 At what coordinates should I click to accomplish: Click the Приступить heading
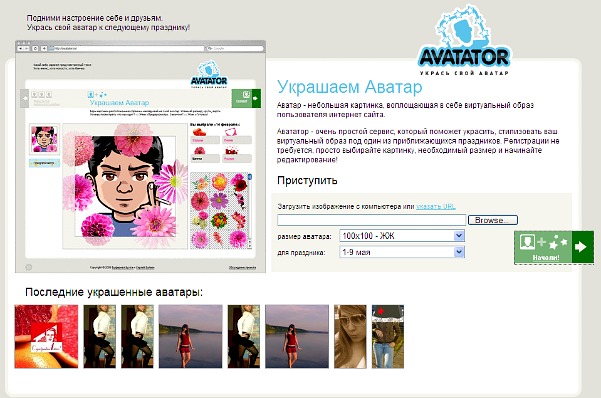click(307, 180)
